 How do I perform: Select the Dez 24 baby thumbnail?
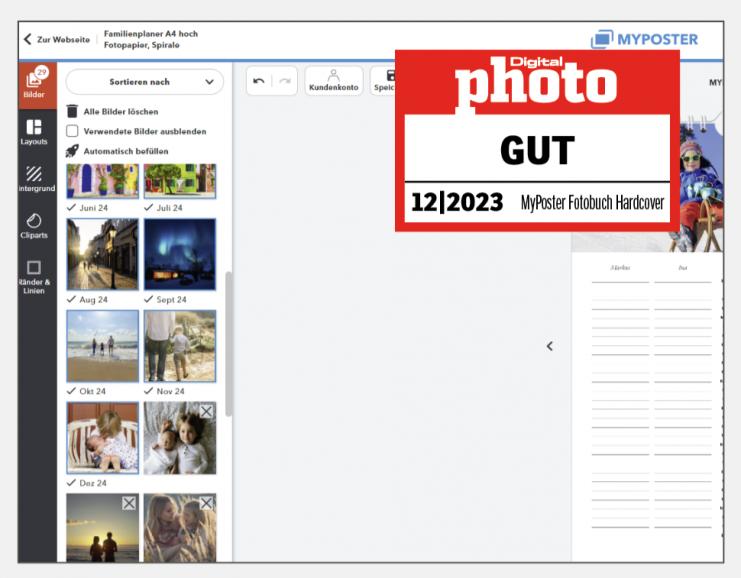[103, 438]
